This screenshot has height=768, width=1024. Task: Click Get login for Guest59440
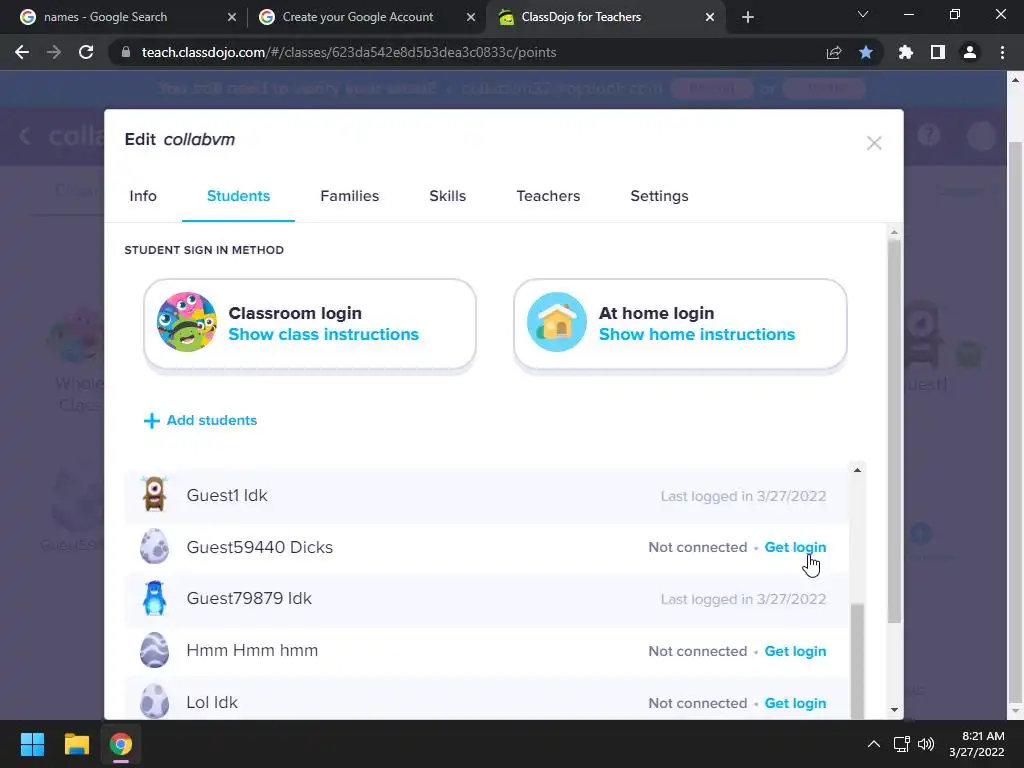[795, 547]
